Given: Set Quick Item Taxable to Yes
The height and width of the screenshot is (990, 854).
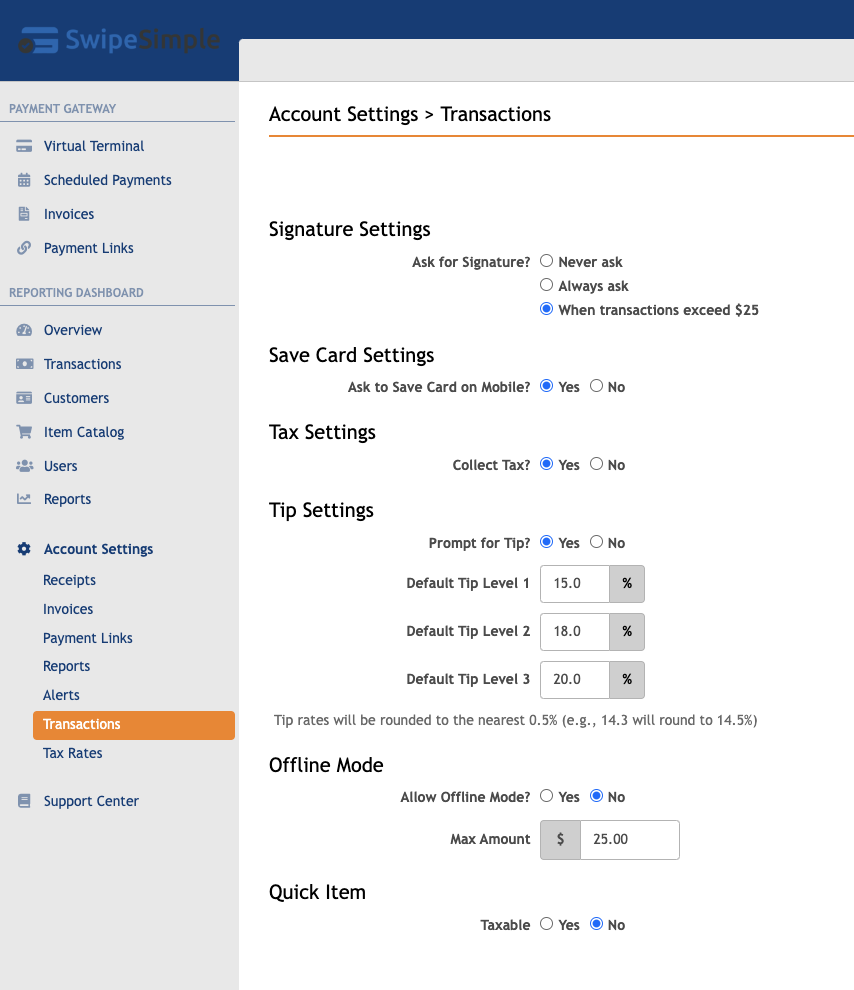Looking at the screenshot, I should click(547, 924).
